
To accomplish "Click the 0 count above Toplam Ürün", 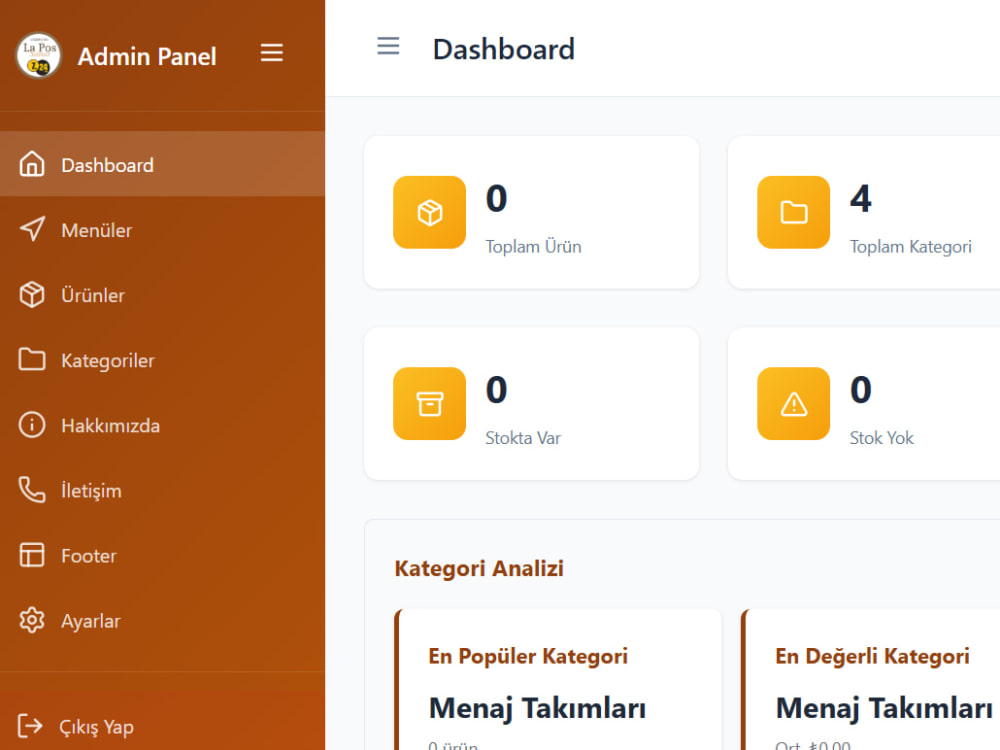I will [496, 198].
